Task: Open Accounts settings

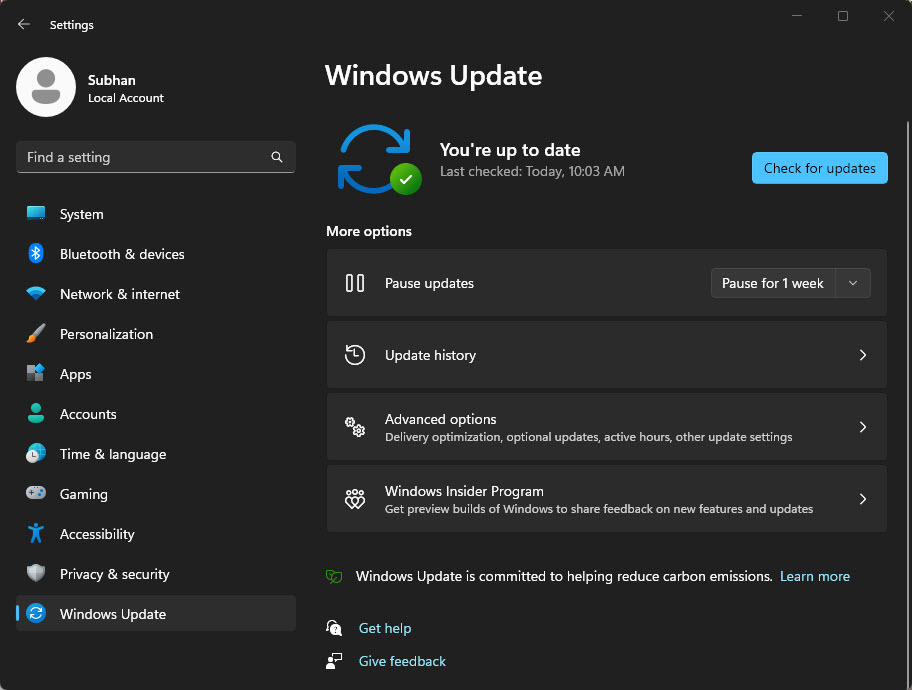Action: pyautogui.click(x=156, y=414)
